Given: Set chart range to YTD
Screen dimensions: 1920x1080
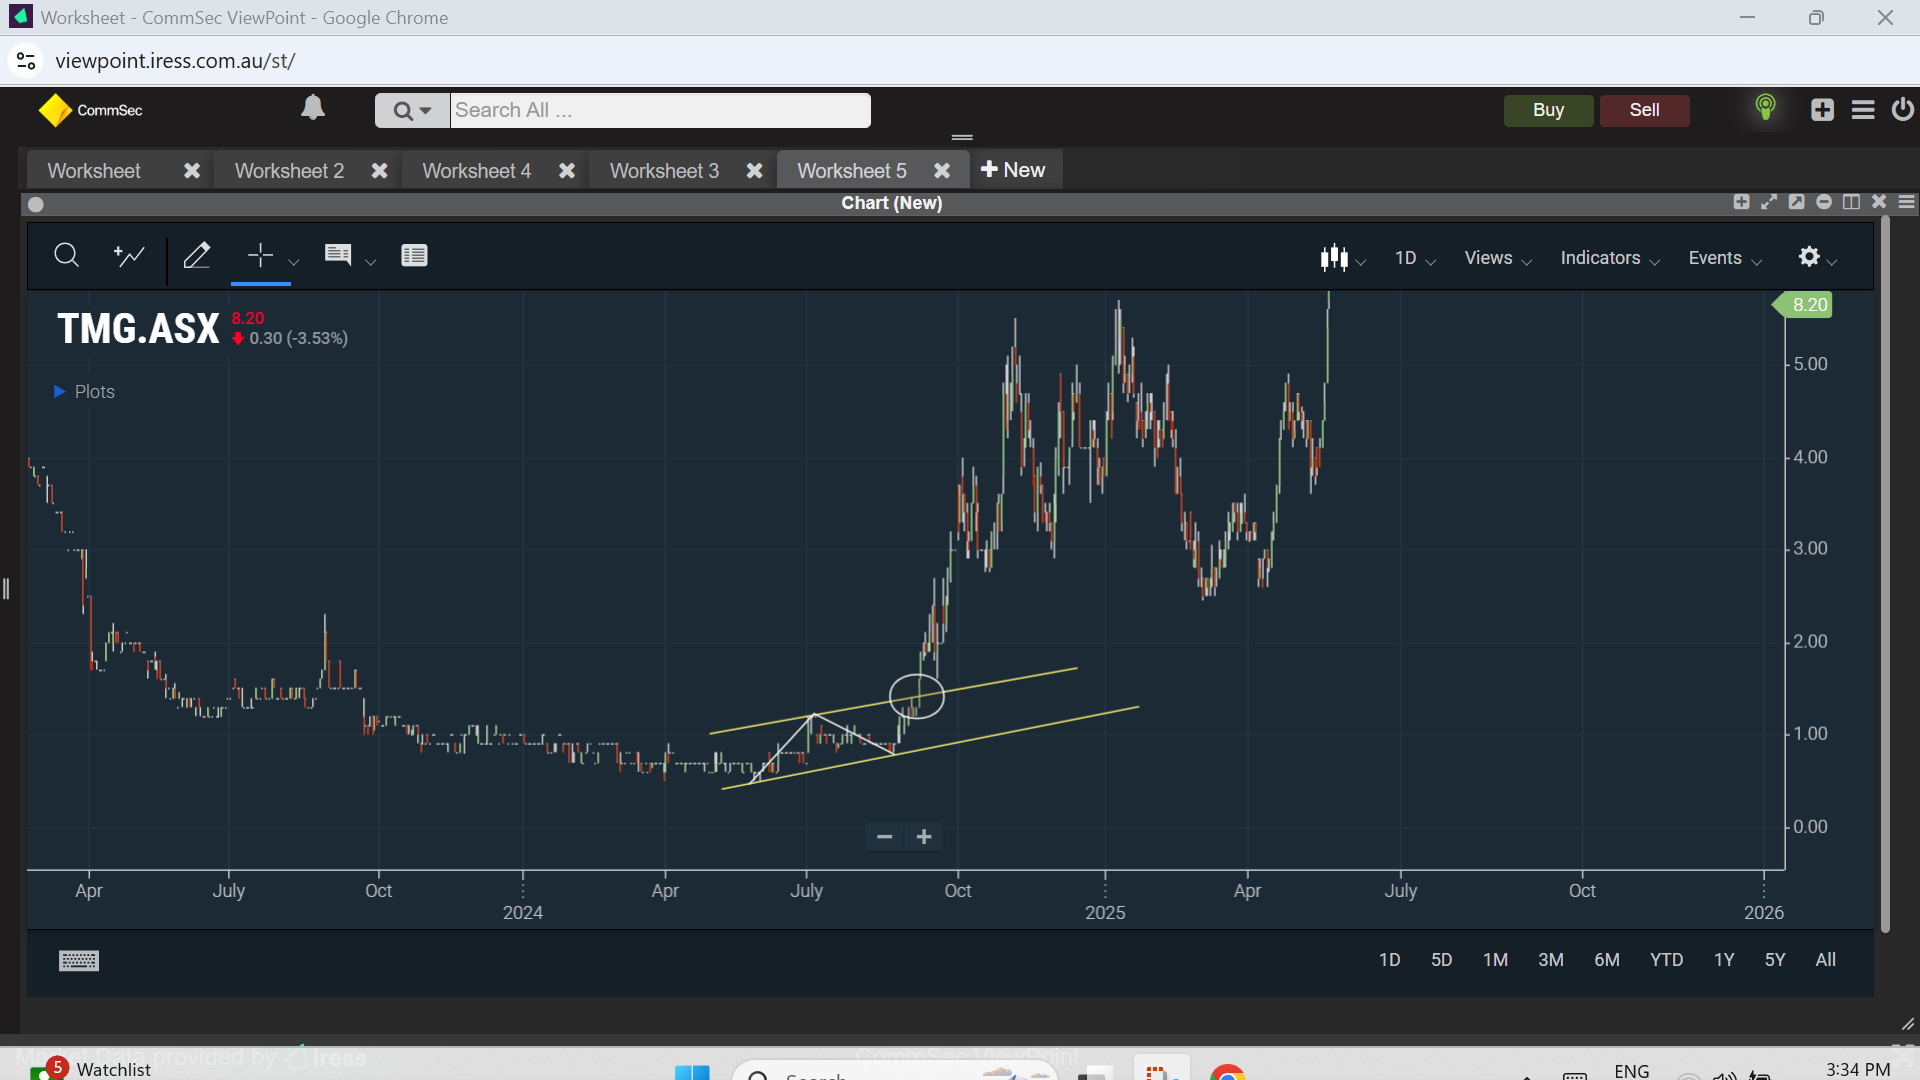Looking at the screenshot, I should (1666, 960).
